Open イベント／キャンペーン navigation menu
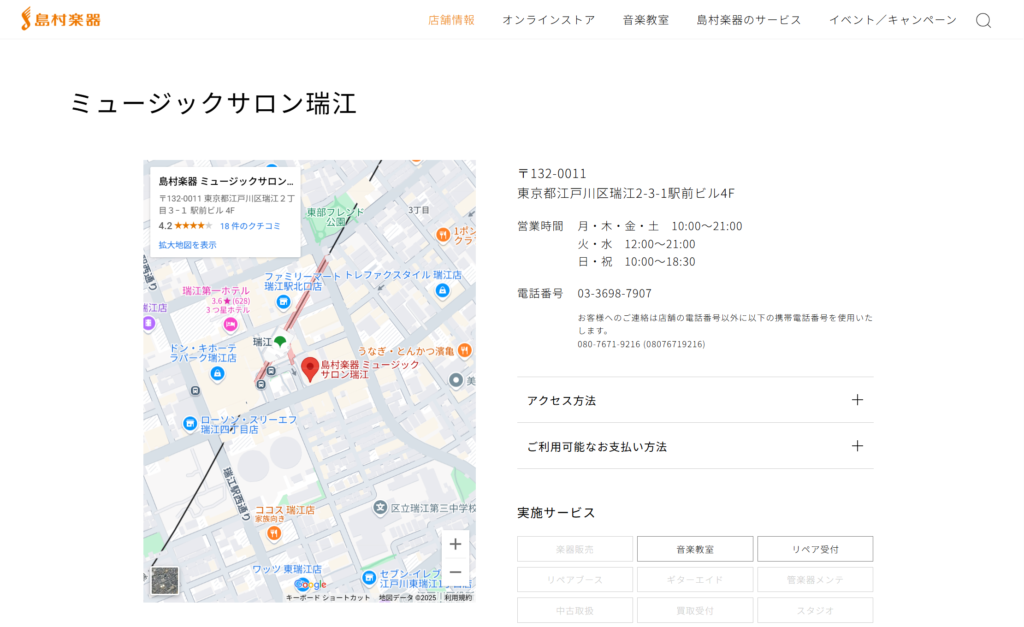1024x627 pixels. (x=893, y=20)
